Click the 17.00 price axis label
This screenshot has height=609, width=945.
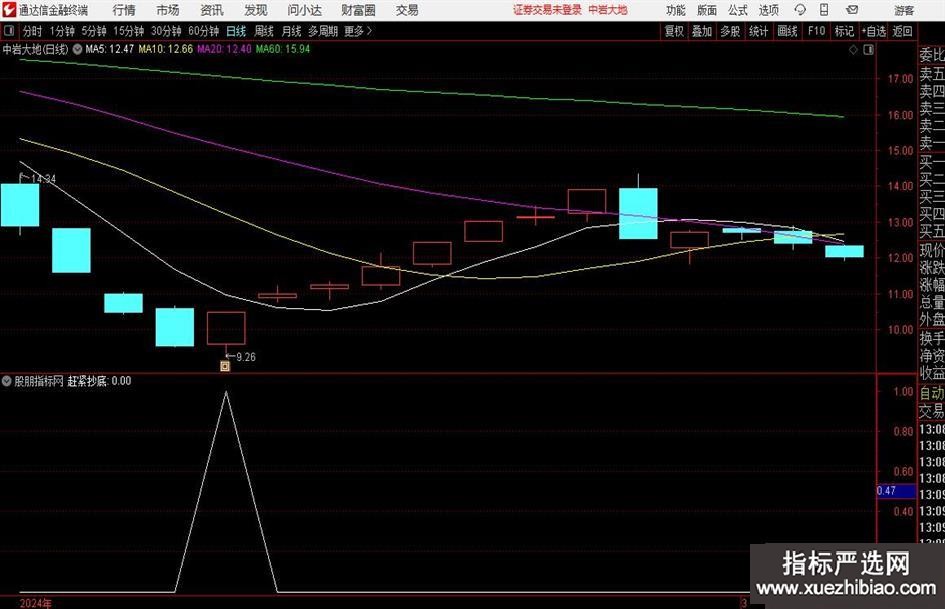click(x=900, y=78)
